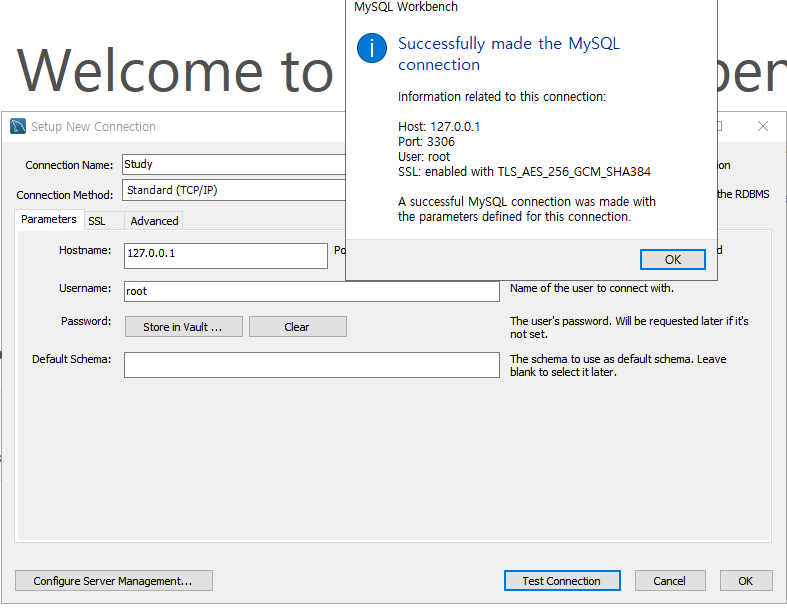The width and height of the screenshot is (787, 608).
Task: Click the 'Information related to this connection:' text
Action: (x=501, y=96)
